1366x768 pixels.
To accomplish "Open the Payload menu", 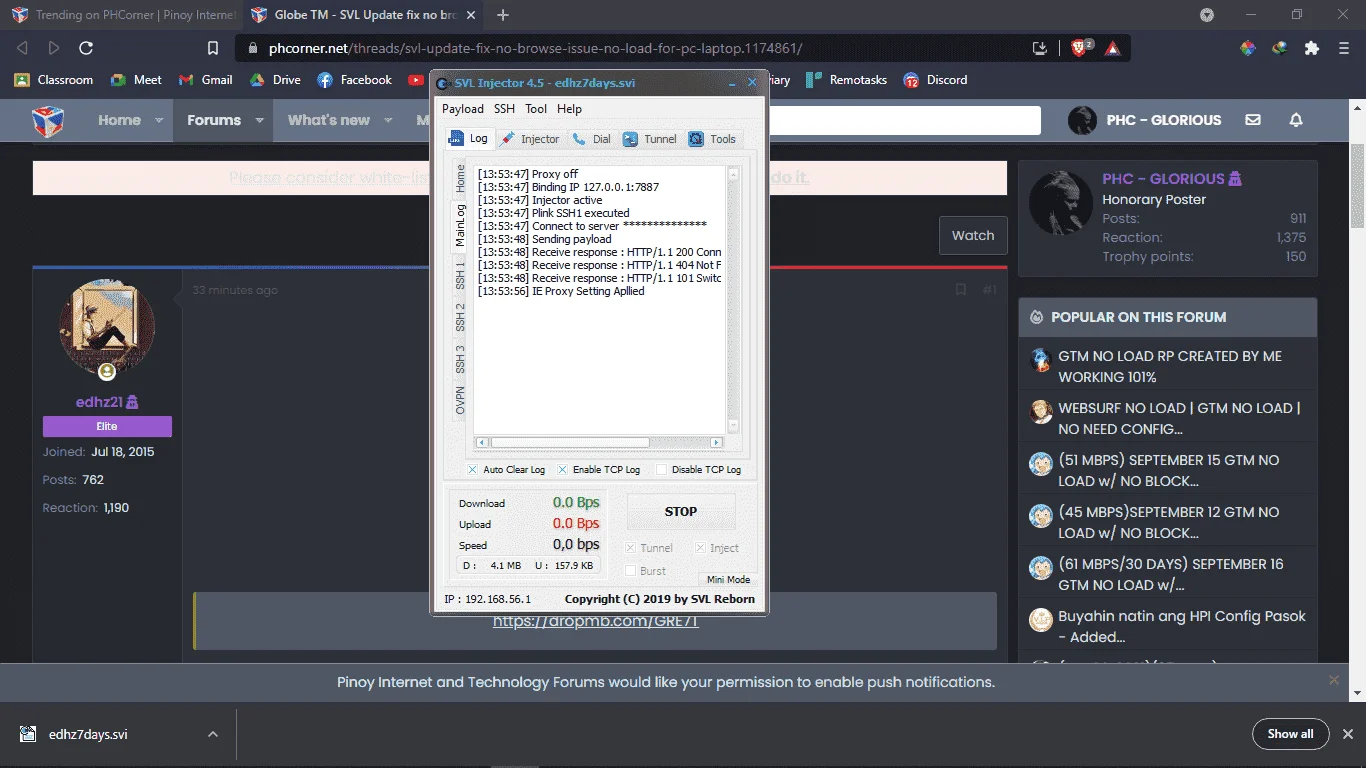I will [x=463, y=109].
